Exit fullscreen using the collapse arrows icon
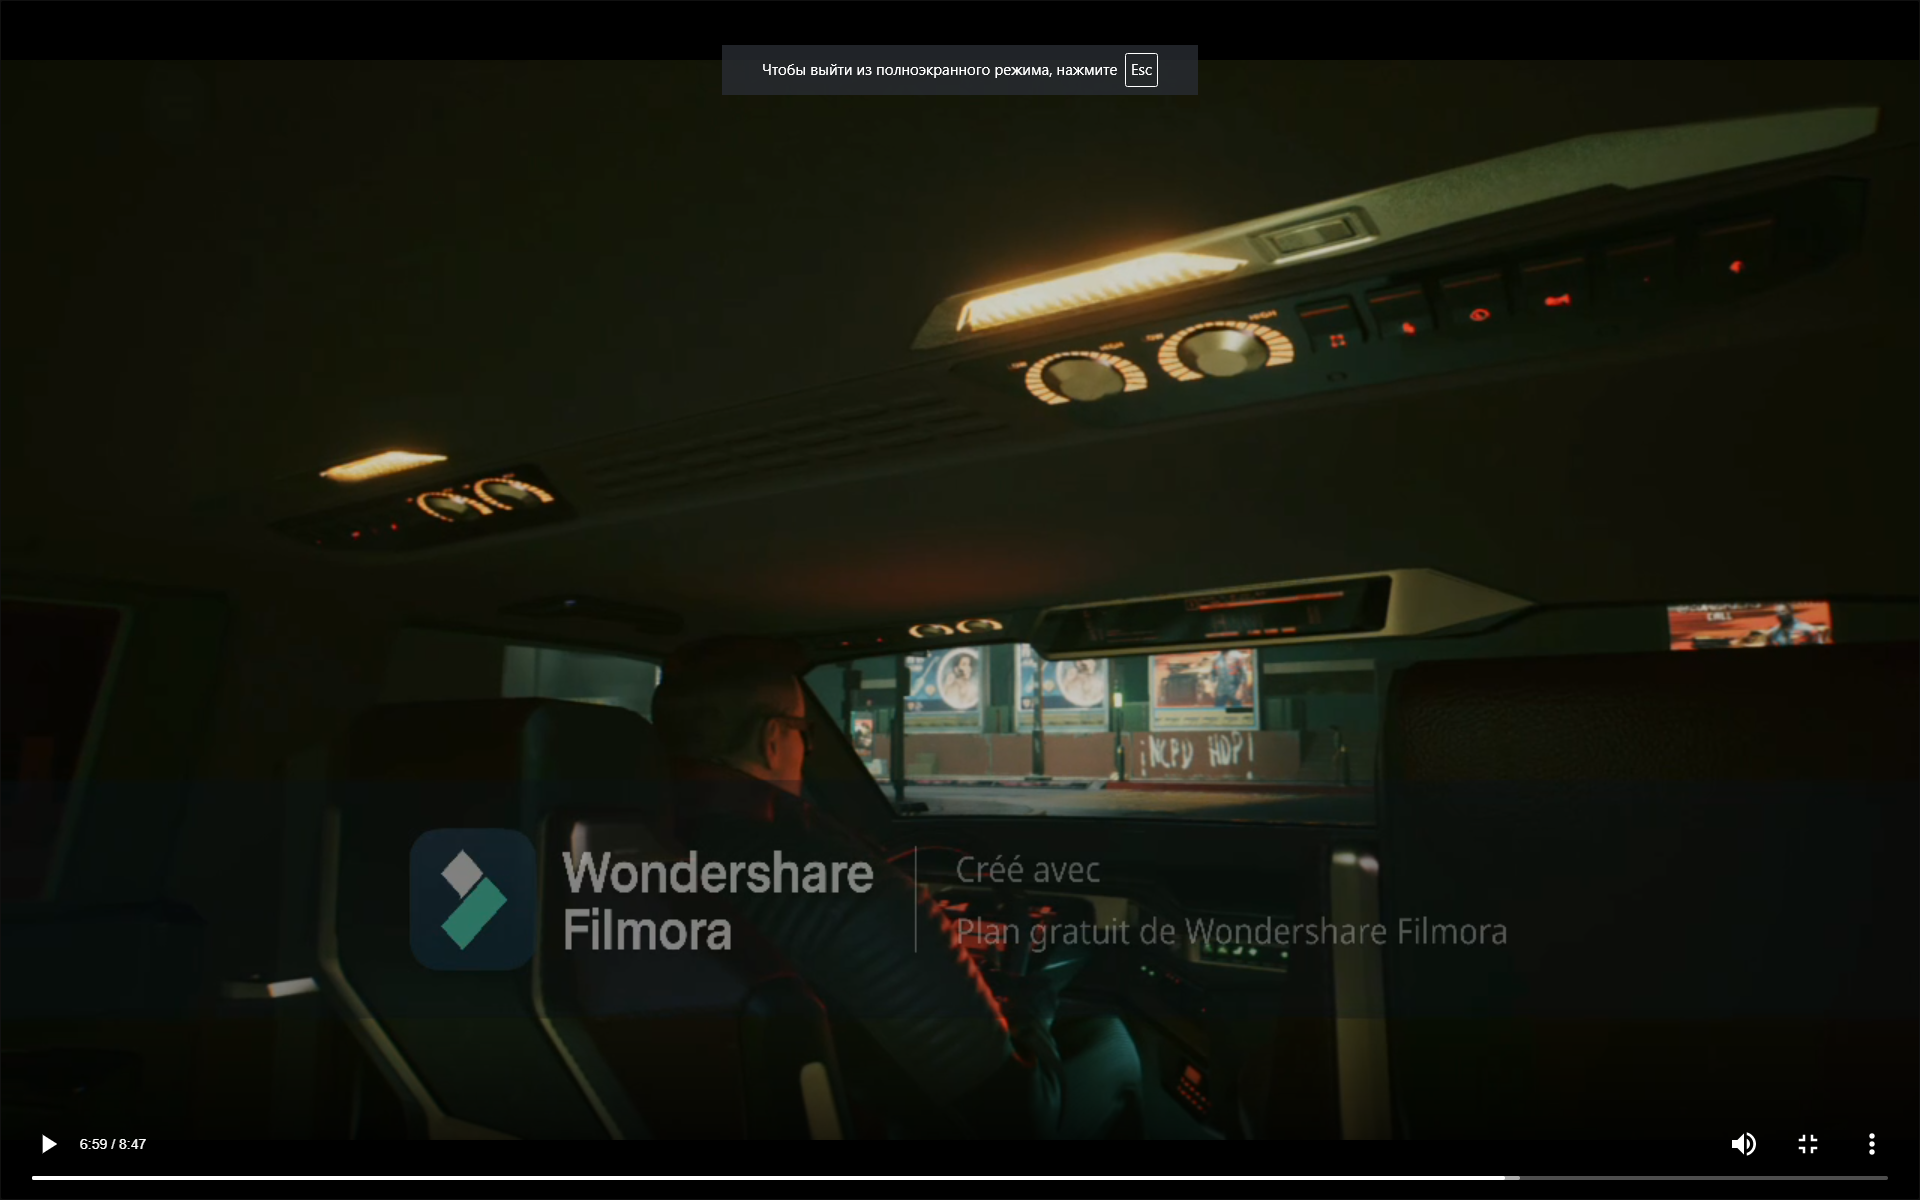The height and width of the screenshot is (1200, 1920). click(x=1807, y=1144)
